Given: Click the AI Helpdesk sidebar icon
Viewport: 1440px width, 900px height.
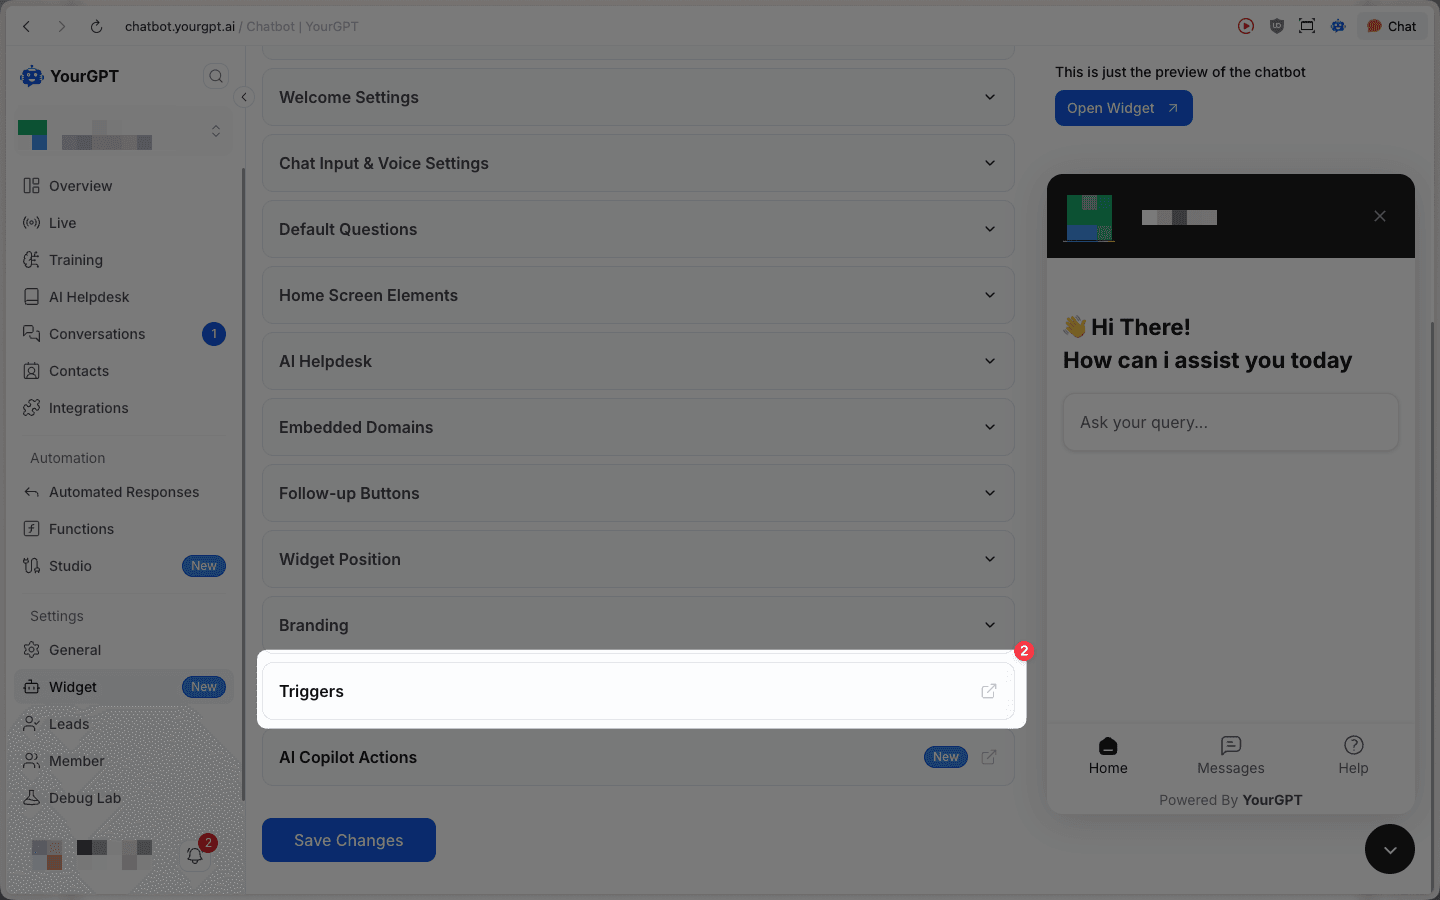Looking at the screenshot, I should coord(31,296).
